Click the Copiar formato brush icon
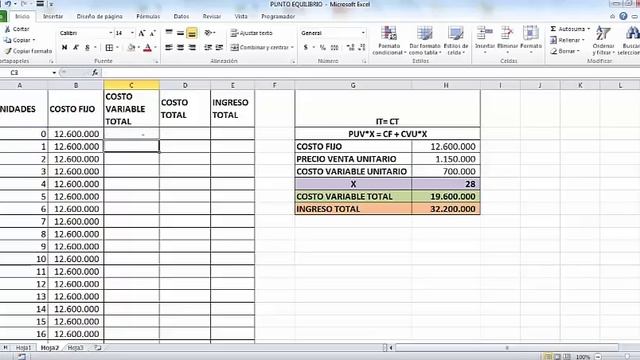Screen dimensions: 640x360 point(8,51)
